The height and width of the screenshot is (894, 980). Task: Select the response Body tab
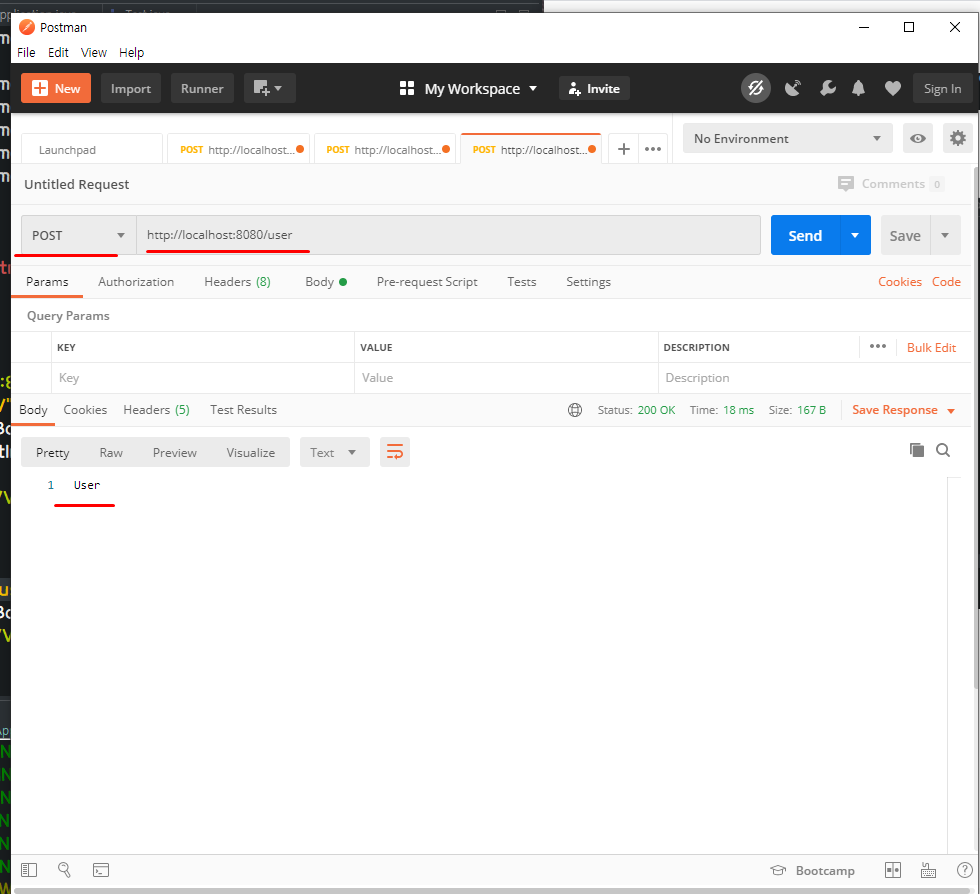33,410
